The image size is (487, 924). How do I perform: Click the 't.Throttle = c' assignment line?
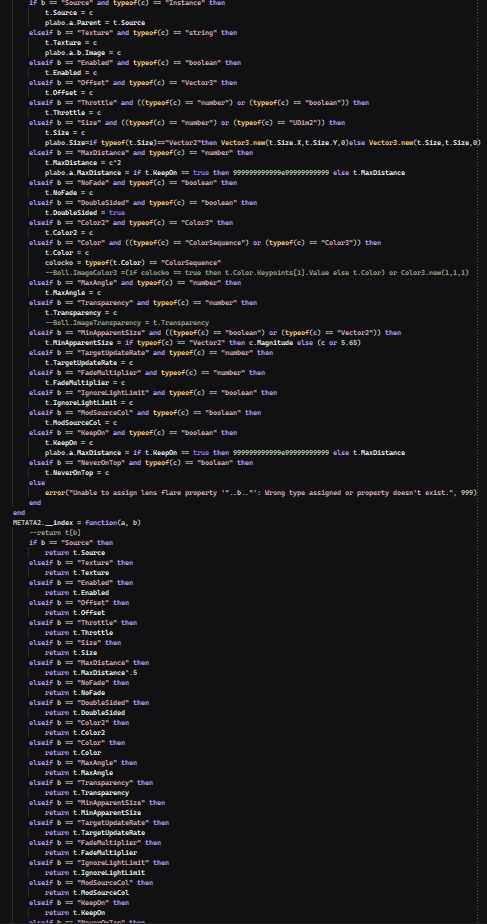pos(73,113)
